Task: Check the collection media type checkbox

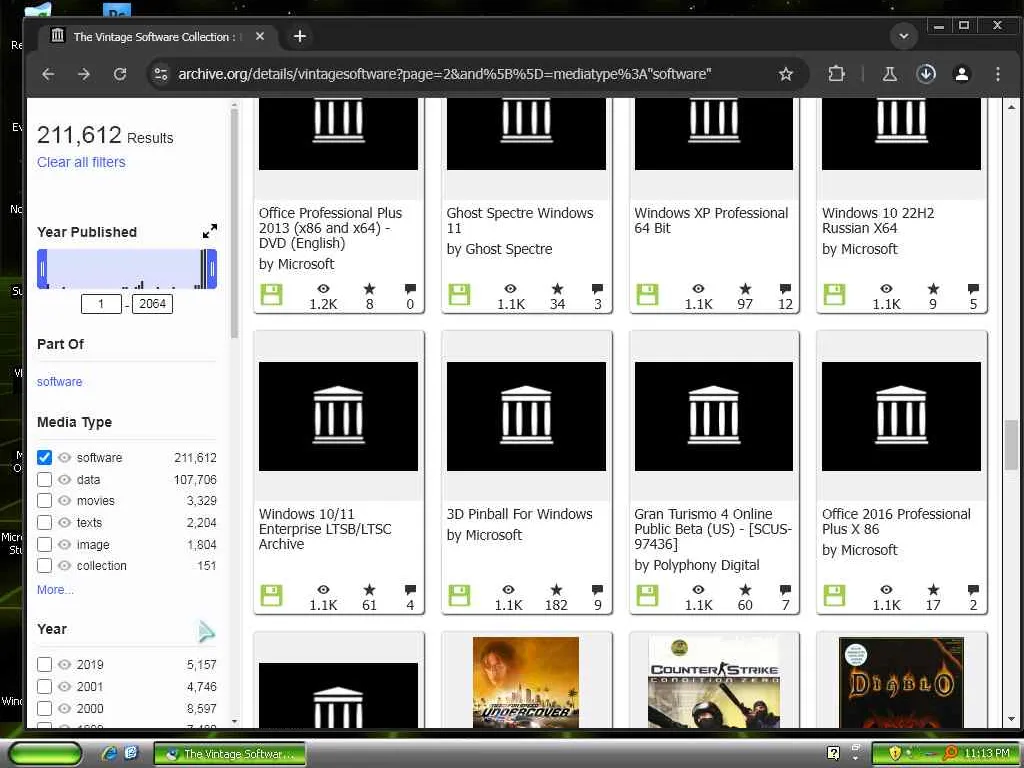Action: pos(44,566)
